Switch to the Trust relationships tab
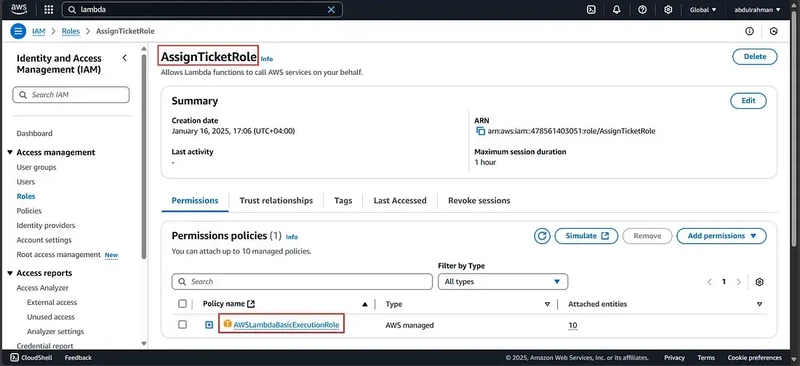The height and width of the screenshot is (366, 800). click(x=276, y=201)
